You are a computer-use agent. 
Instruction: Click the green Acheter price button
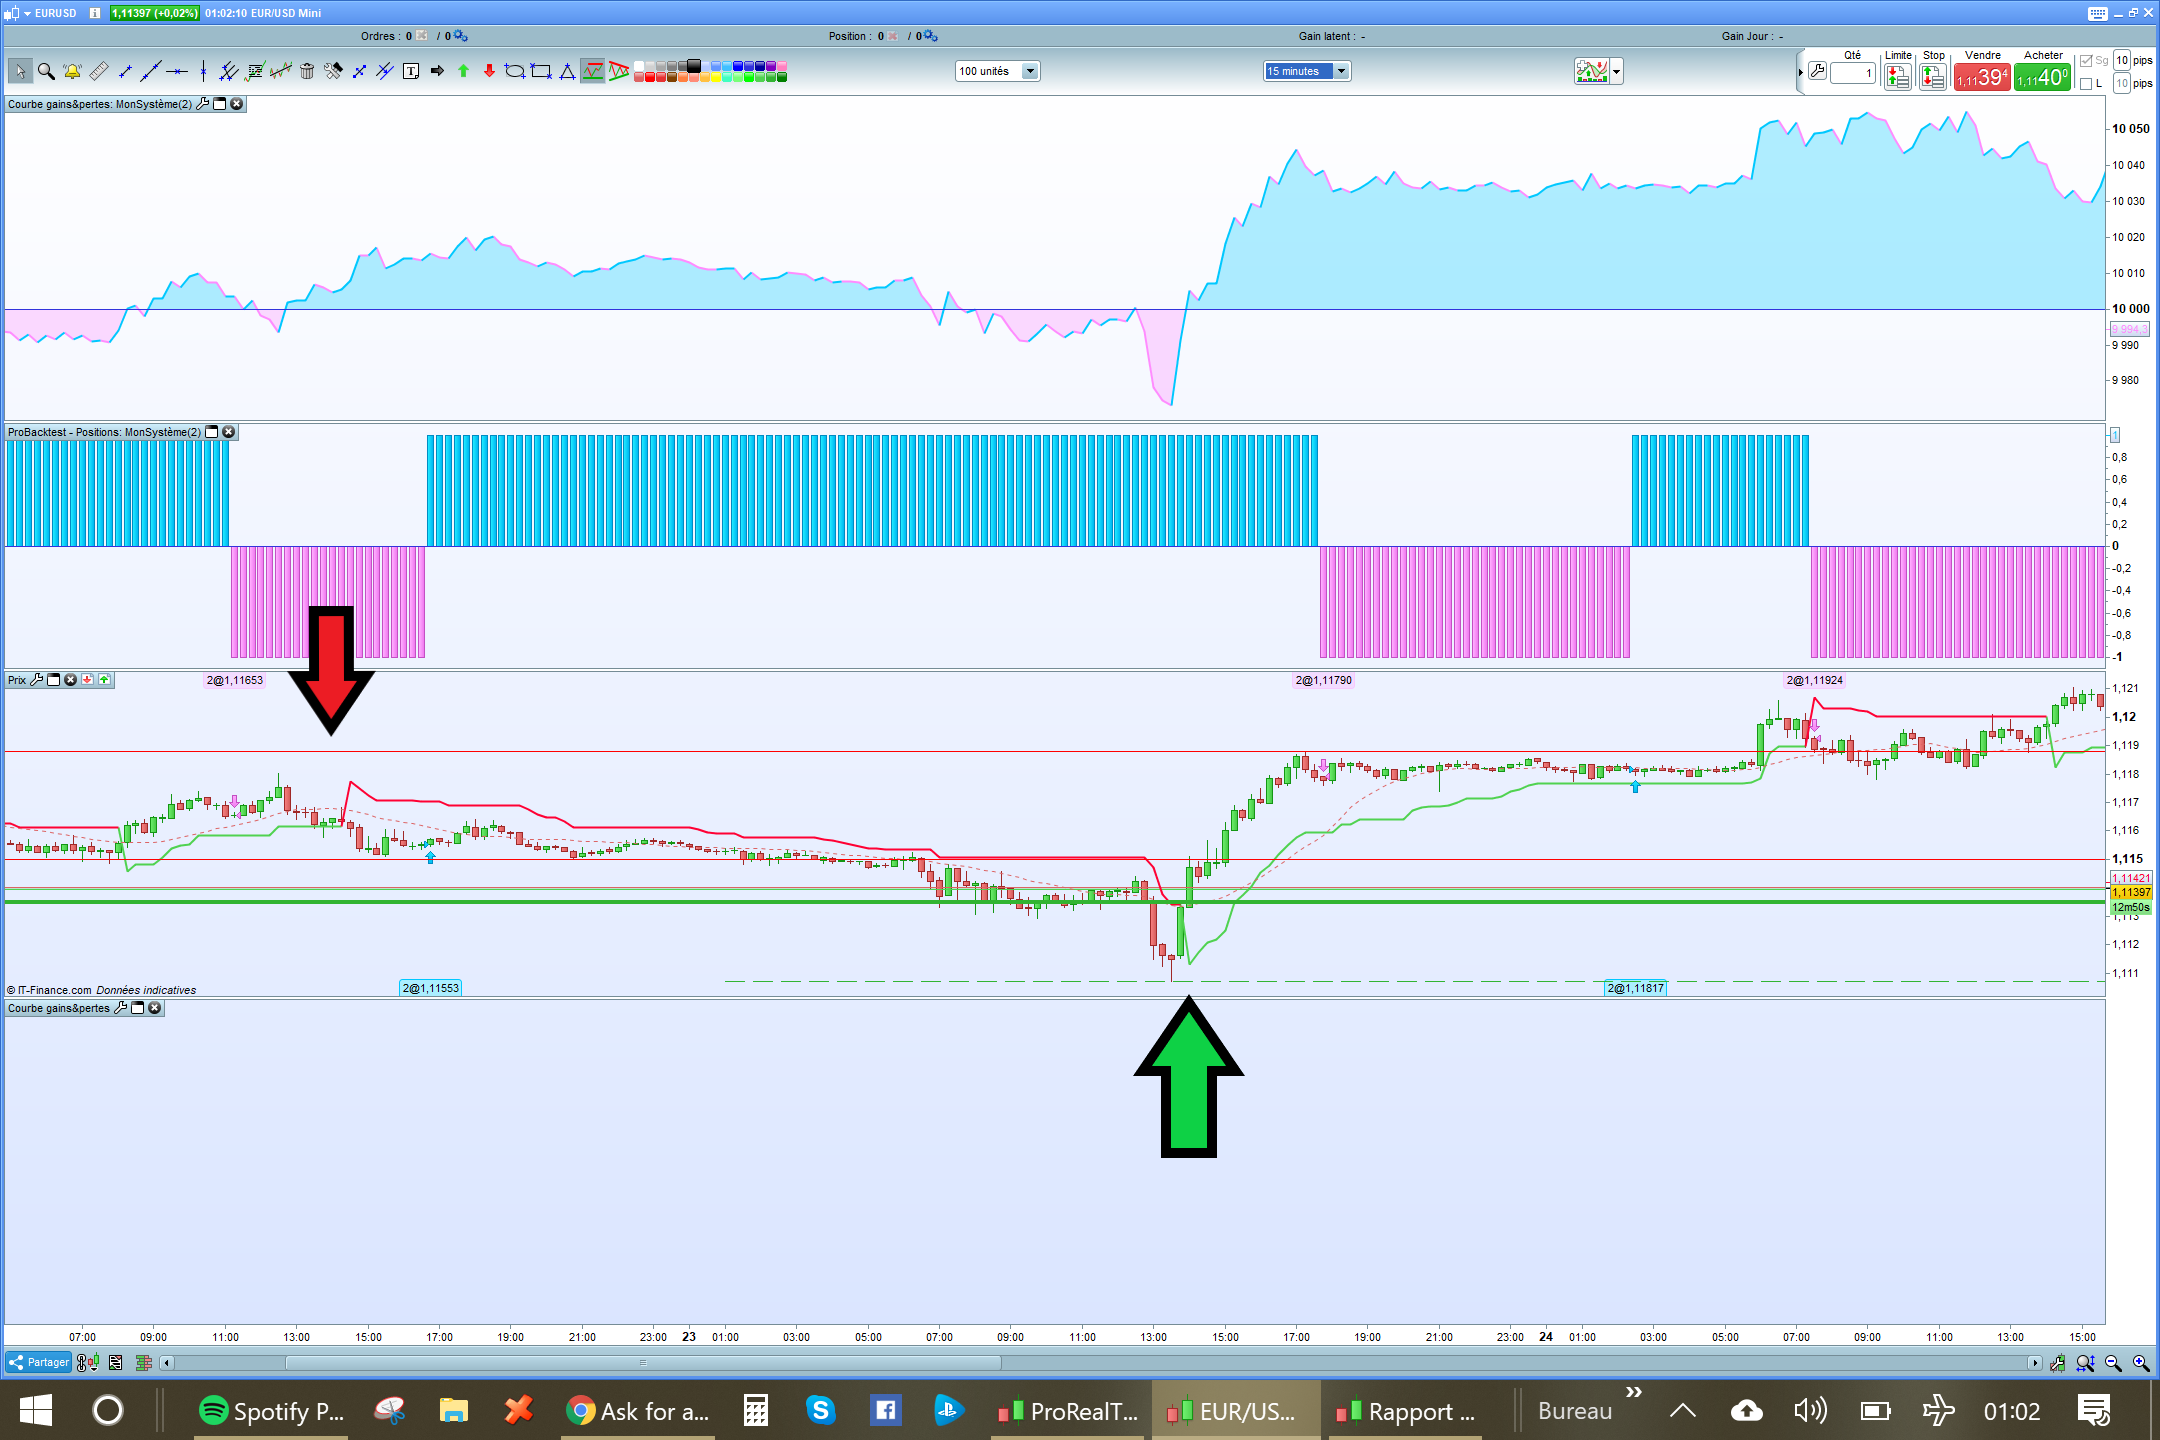pyautogui.click(x=2042, y=77)
